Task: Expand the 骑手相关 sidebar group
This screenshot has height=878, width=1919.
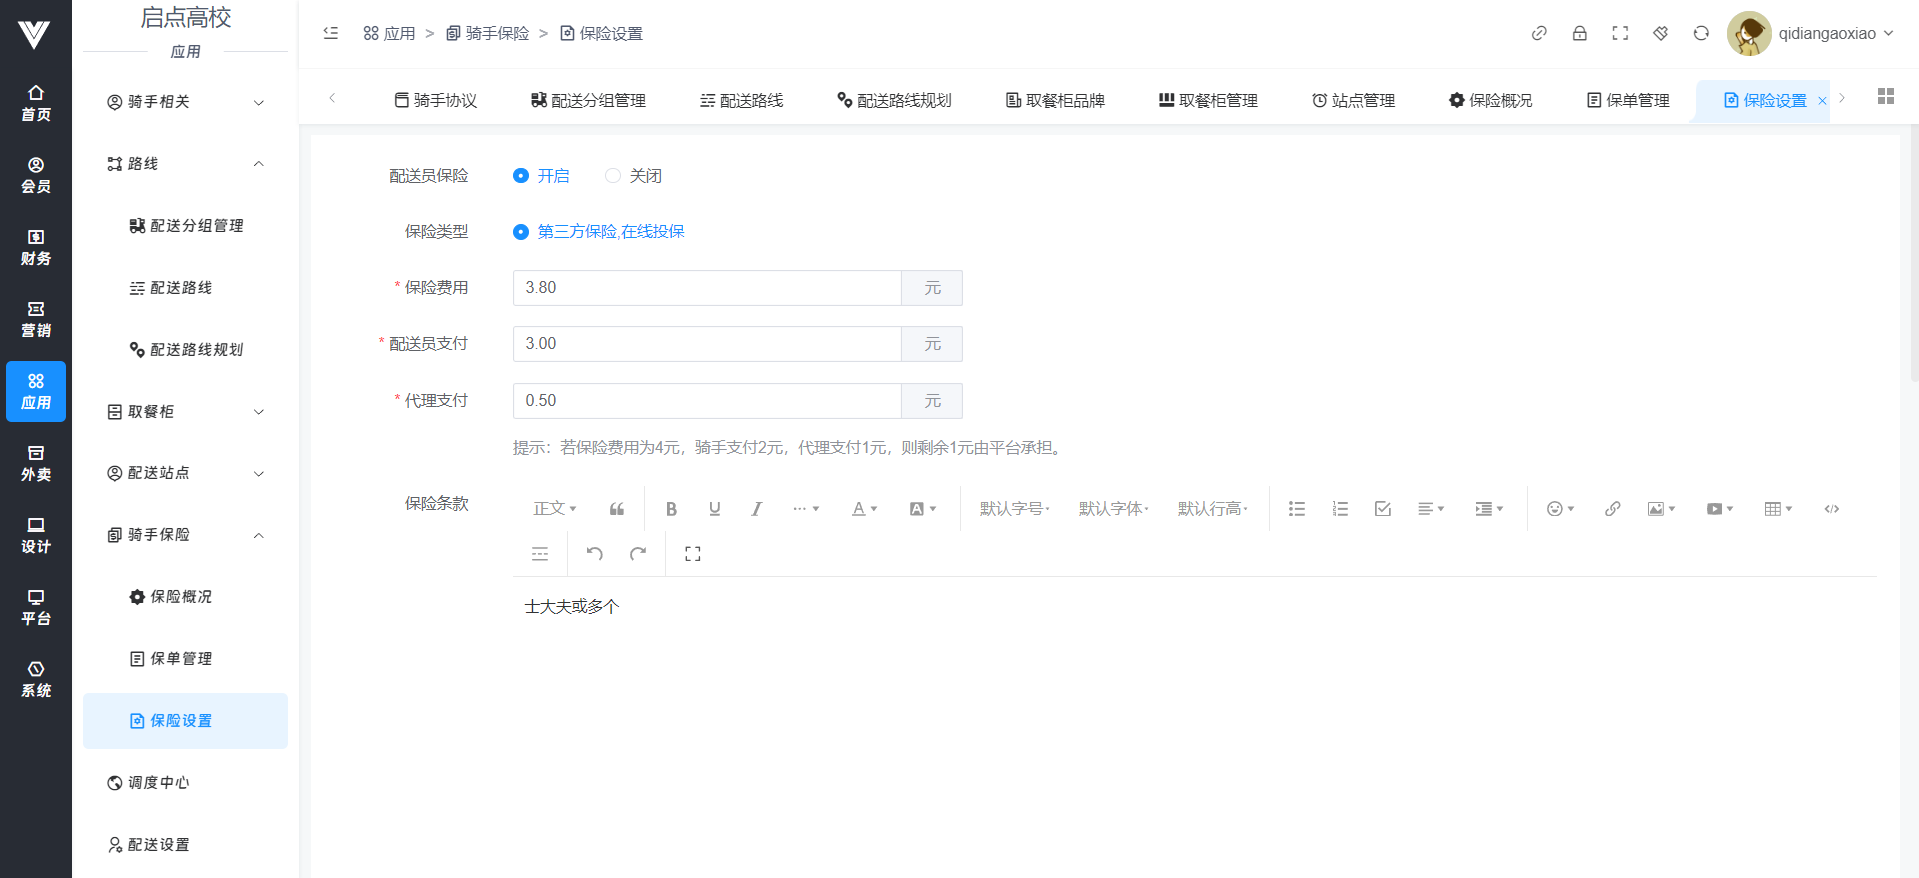Action: pyautogui.click(x=186, y=102)
